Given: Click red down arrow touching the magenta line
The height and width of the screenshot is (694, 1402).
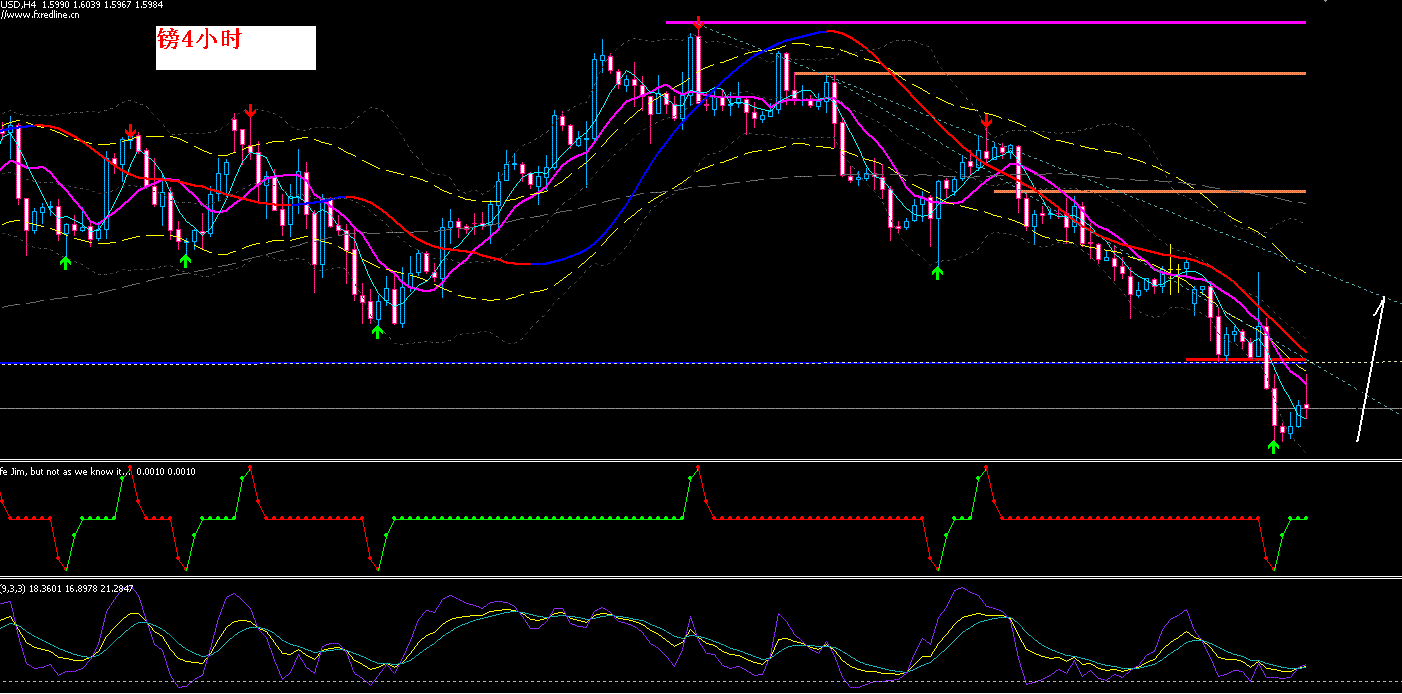Looking at the screenshot, I should pos(698,23).
